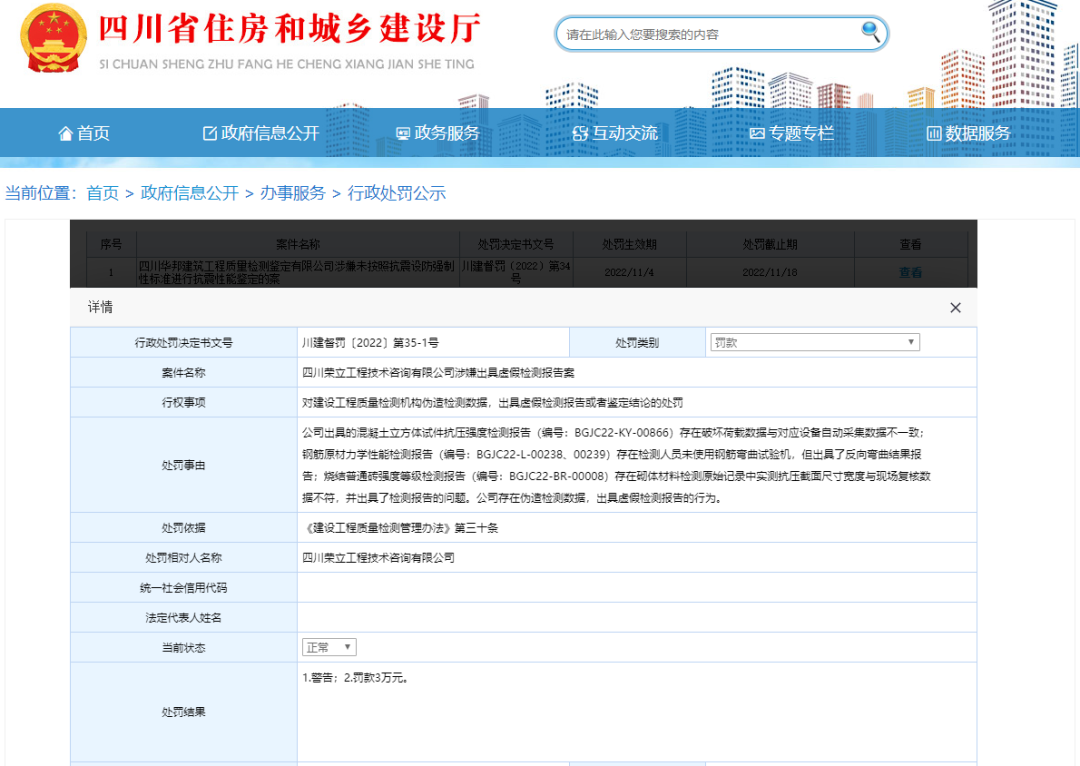This screenshot has width=1080, height=766.
Task: Click 处罚截止期 value 2022/11/18
Action: pos(770,273)
